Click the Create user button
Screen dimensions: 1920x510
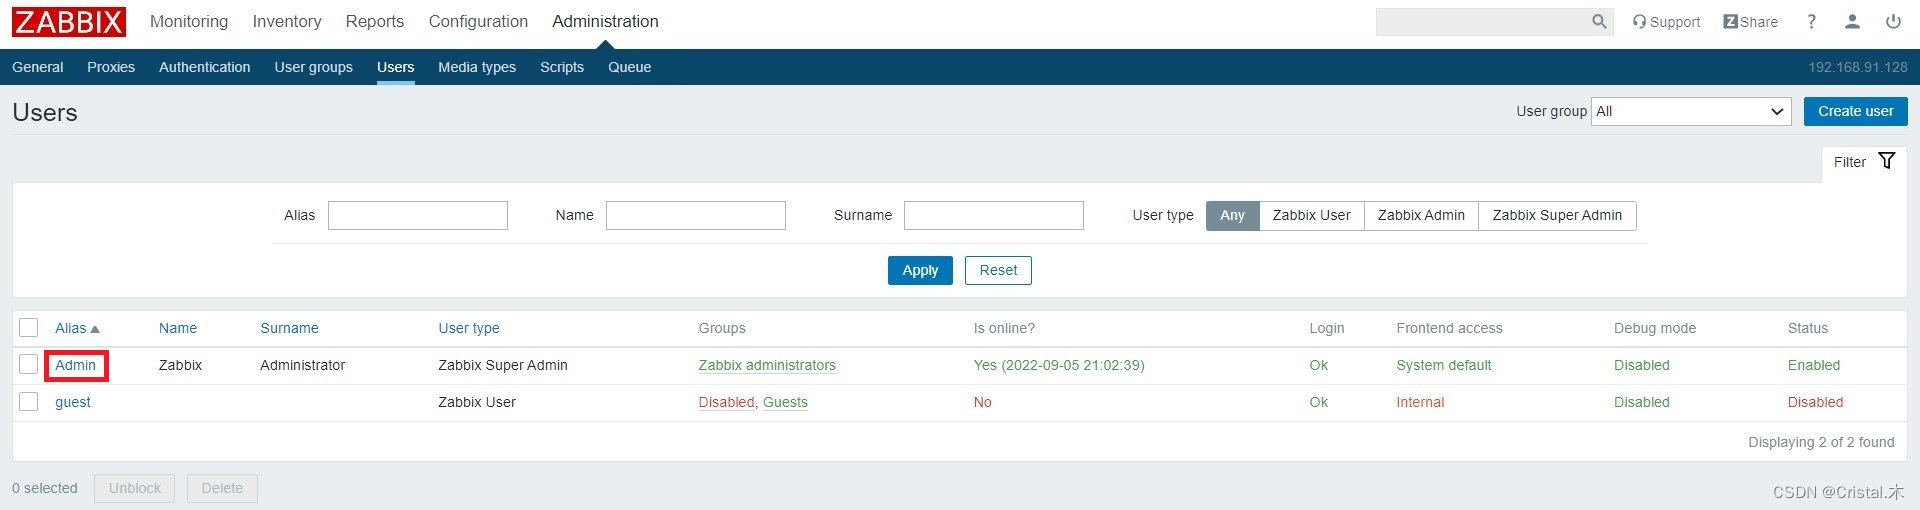pos(1855,111)
